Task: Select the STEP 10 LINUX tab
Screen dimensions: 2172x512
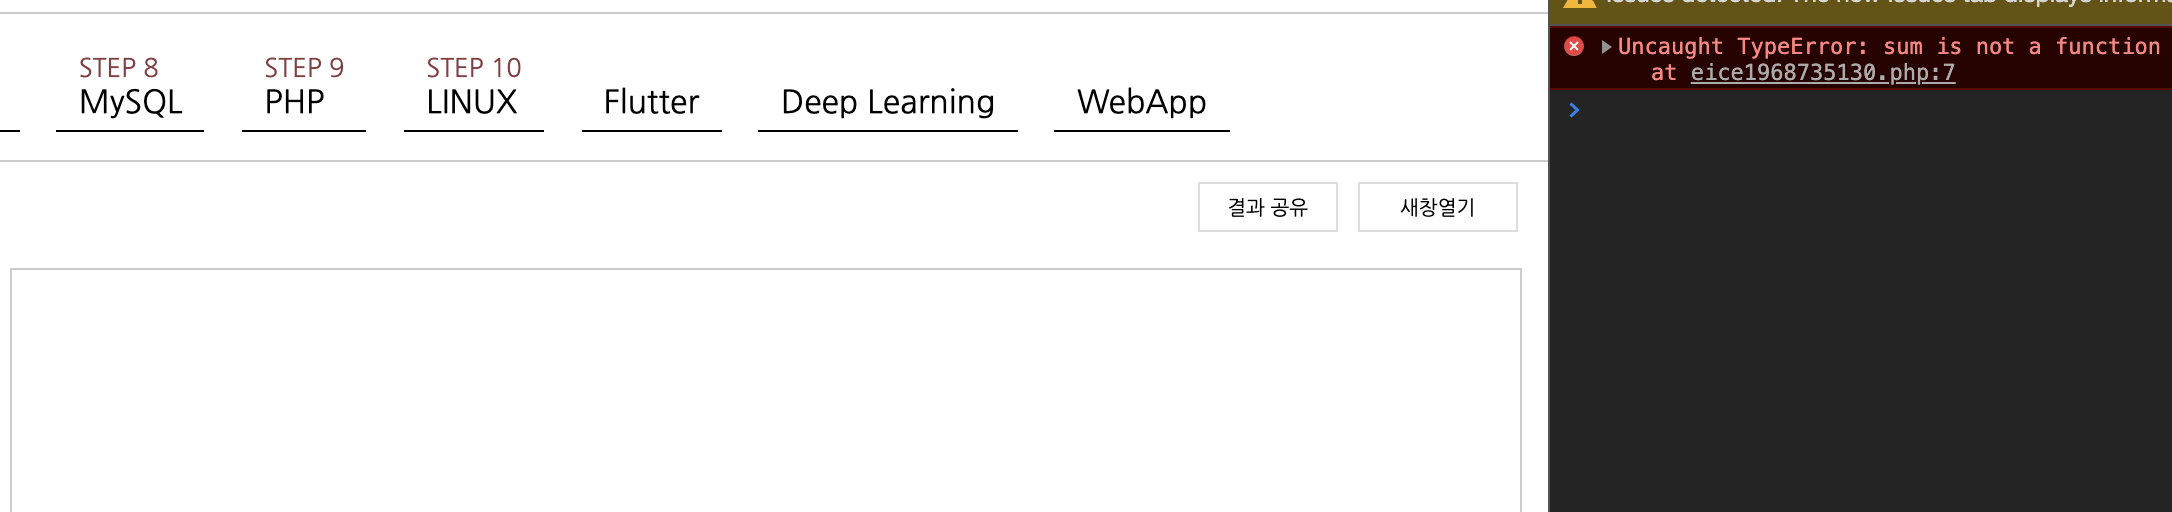Action: pyautogui.click(x=474, y=88)
